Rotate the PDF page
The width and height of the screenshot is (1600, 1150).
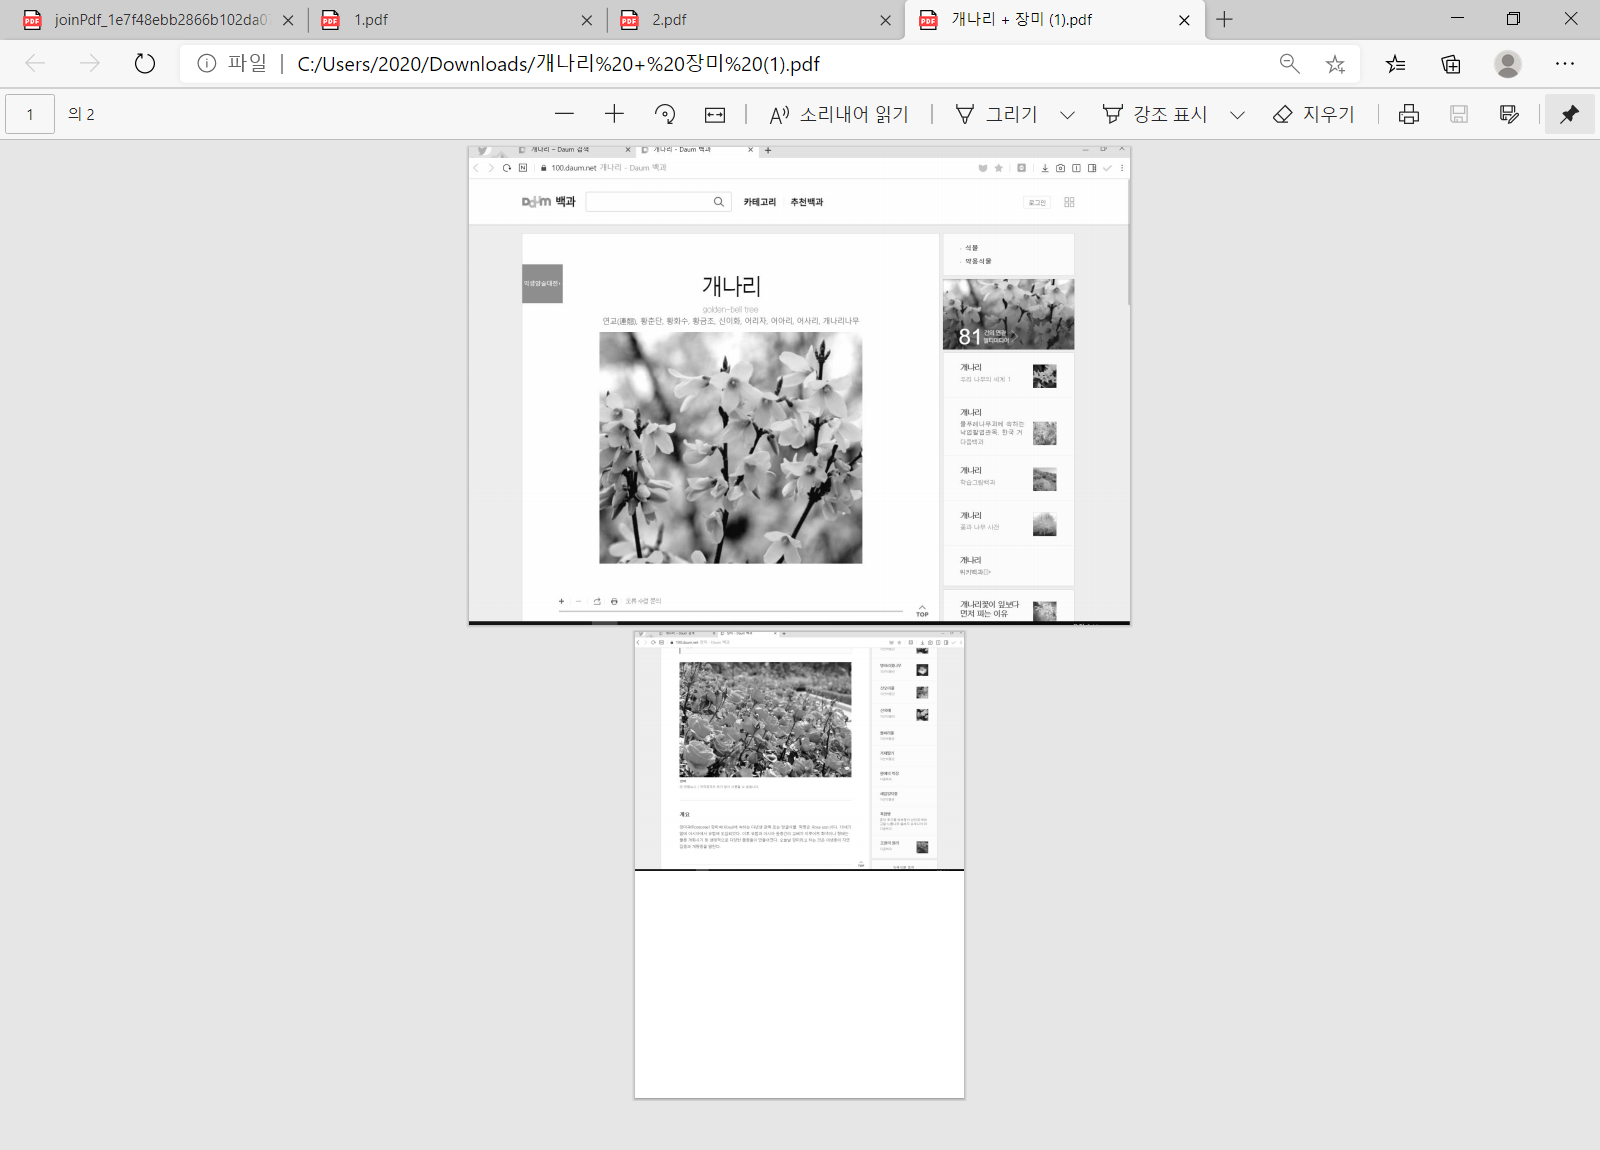[x=665, y=114]
